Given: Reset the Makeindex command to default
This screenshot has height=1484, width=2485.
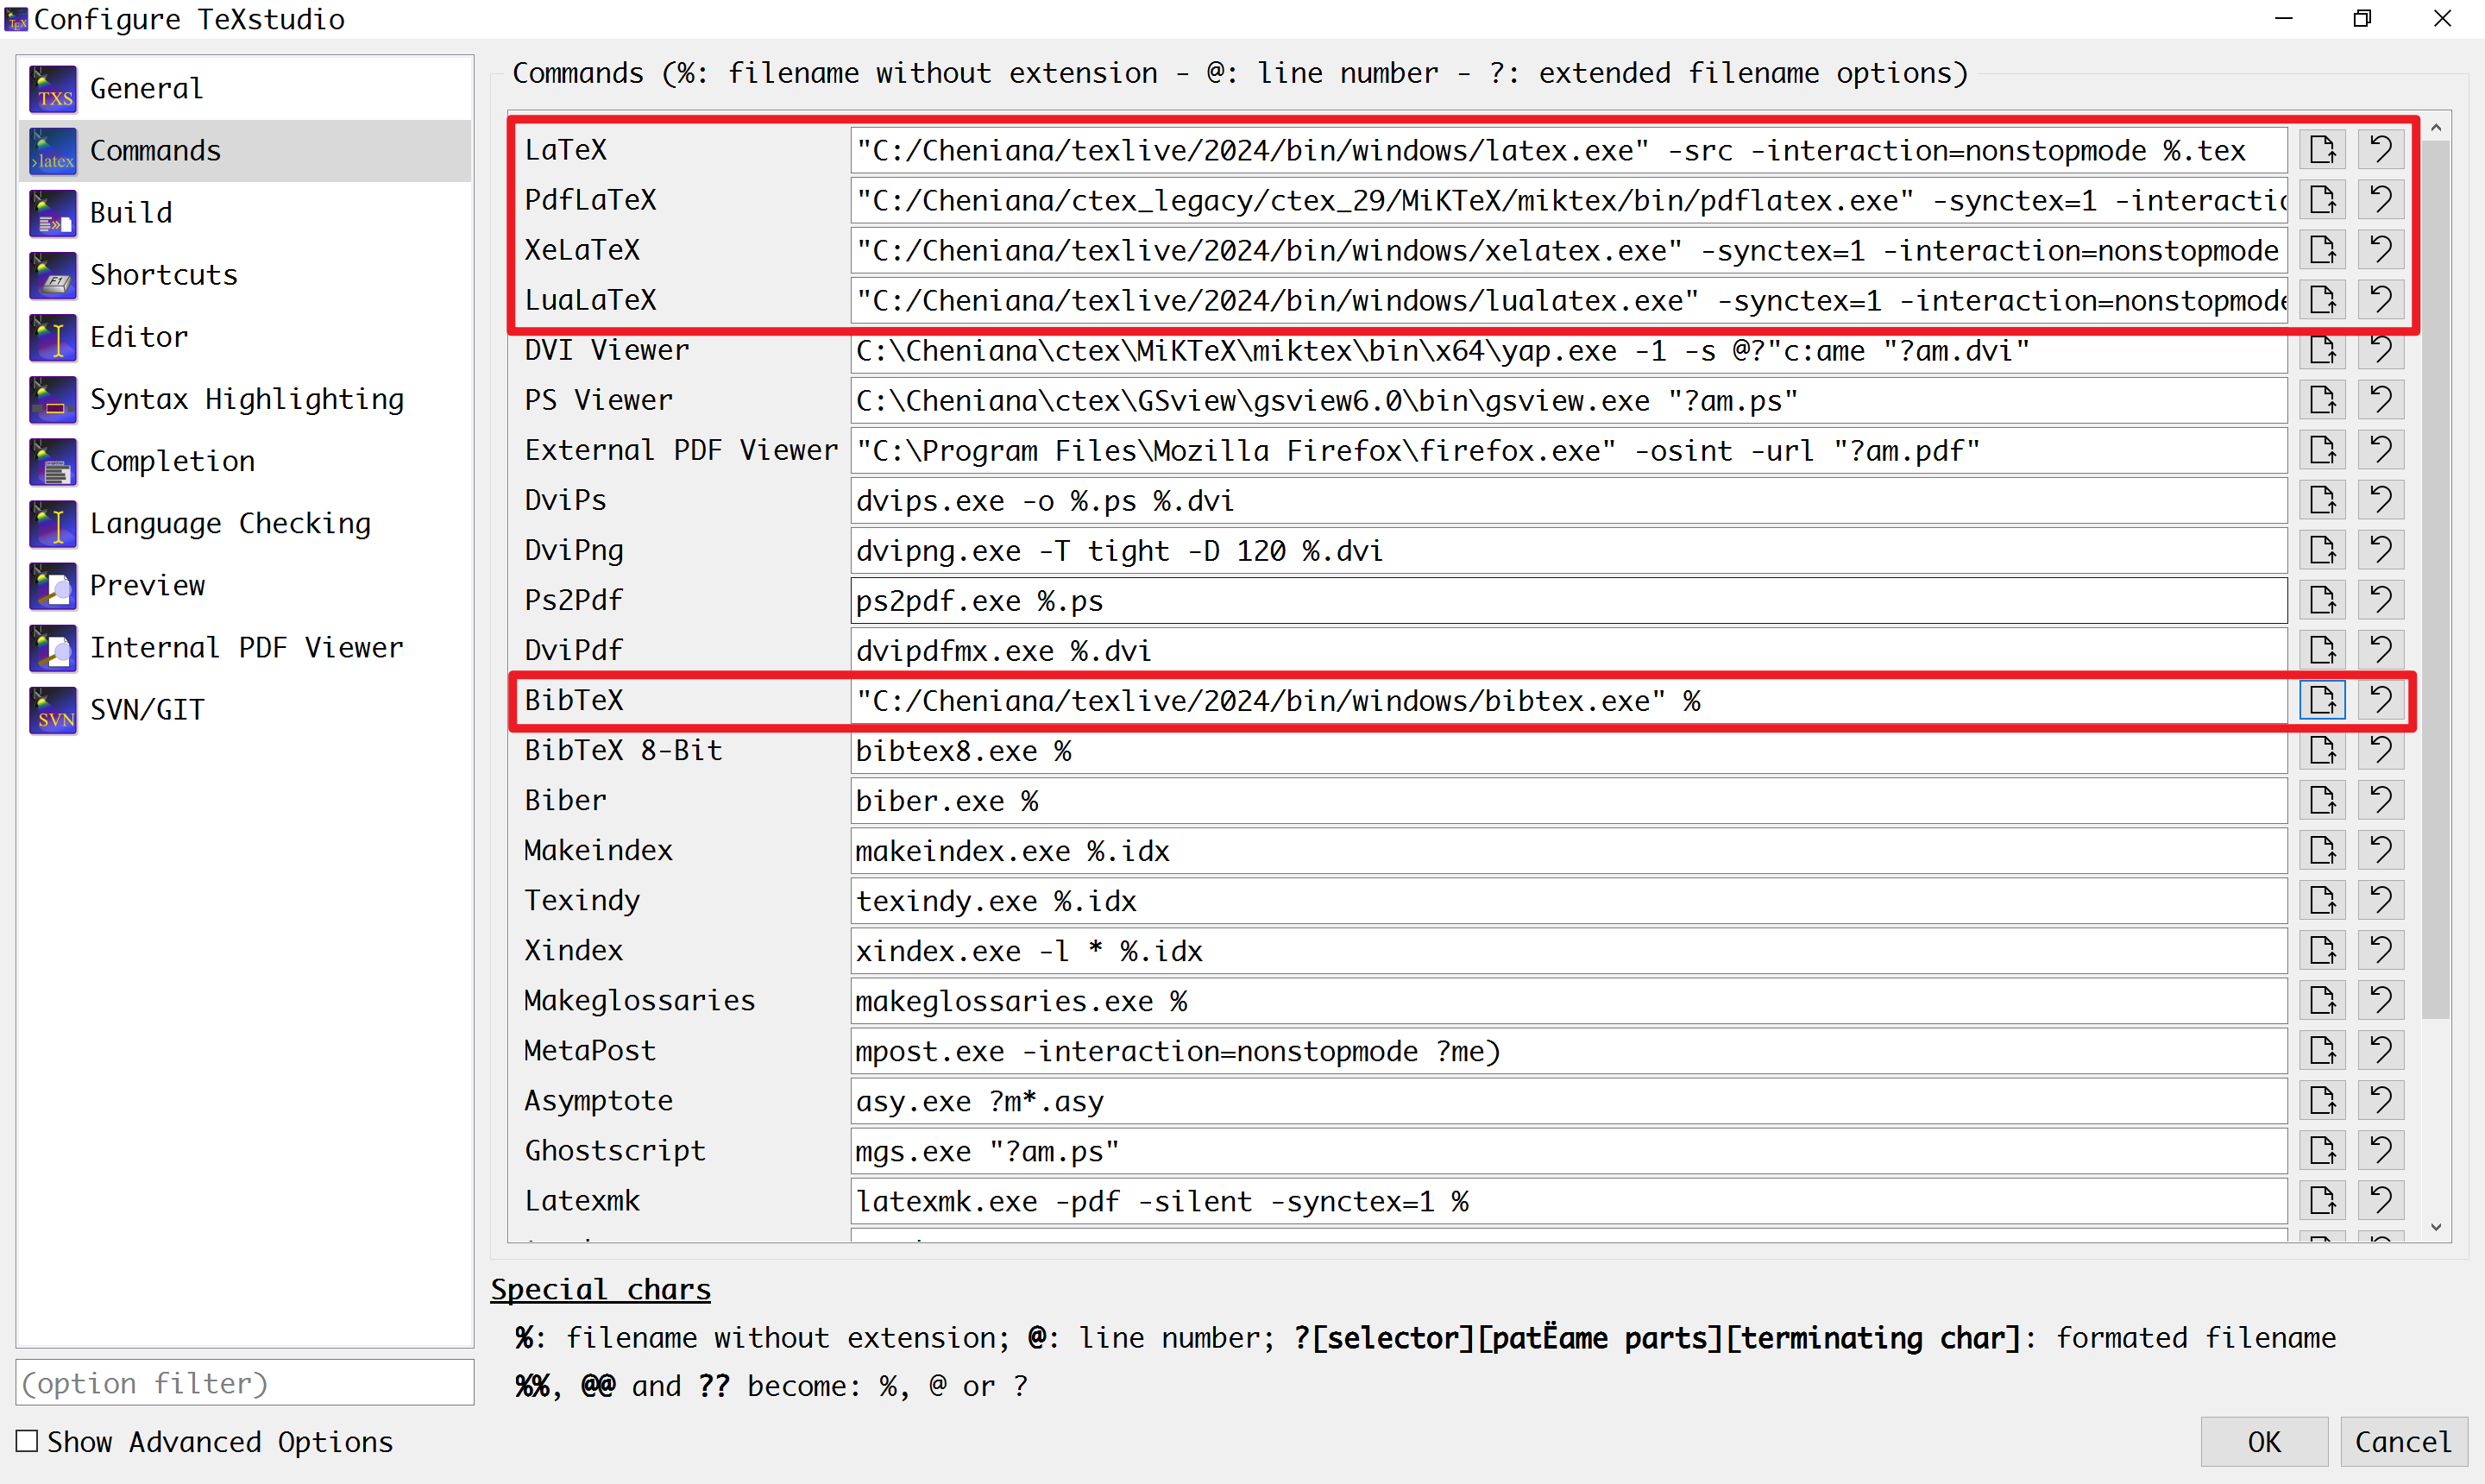Looking at the screenshot, I should click(2381, 850).
